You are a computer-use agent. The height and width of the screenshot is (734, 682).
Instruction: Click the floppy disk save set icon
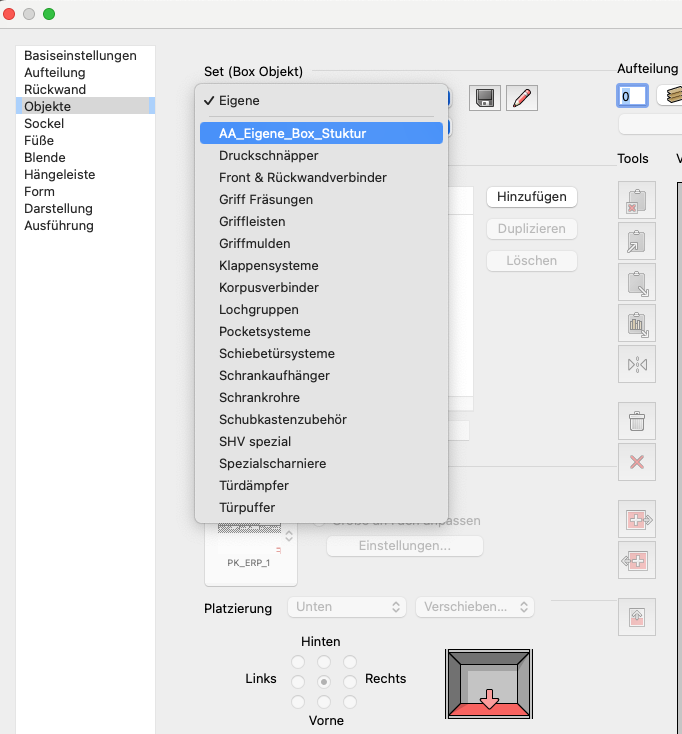click(486, 97)
